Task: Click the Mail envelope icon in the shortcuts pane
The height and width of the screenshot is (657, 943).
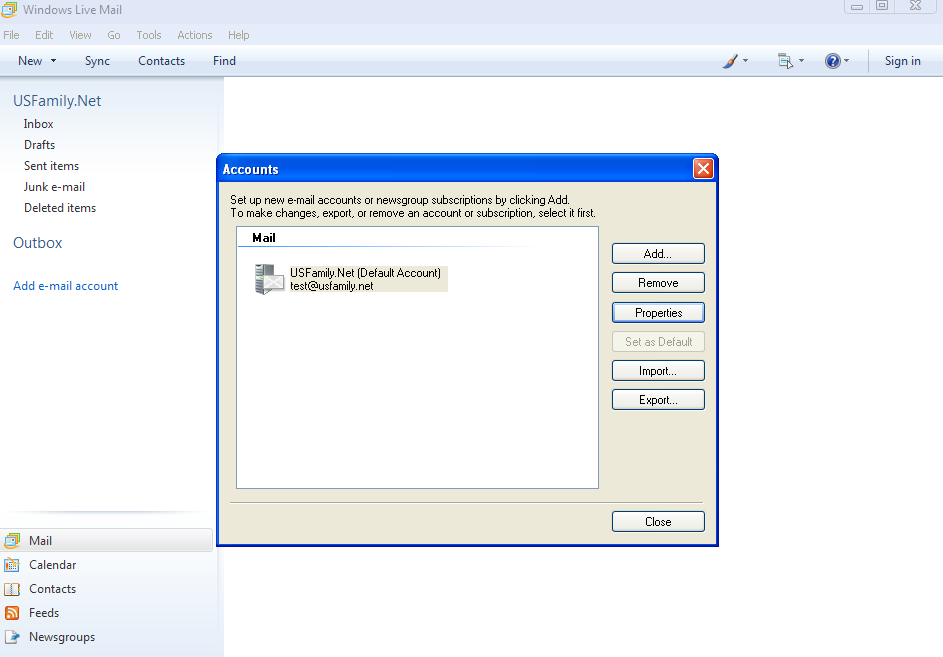Action: coord(12,541)
